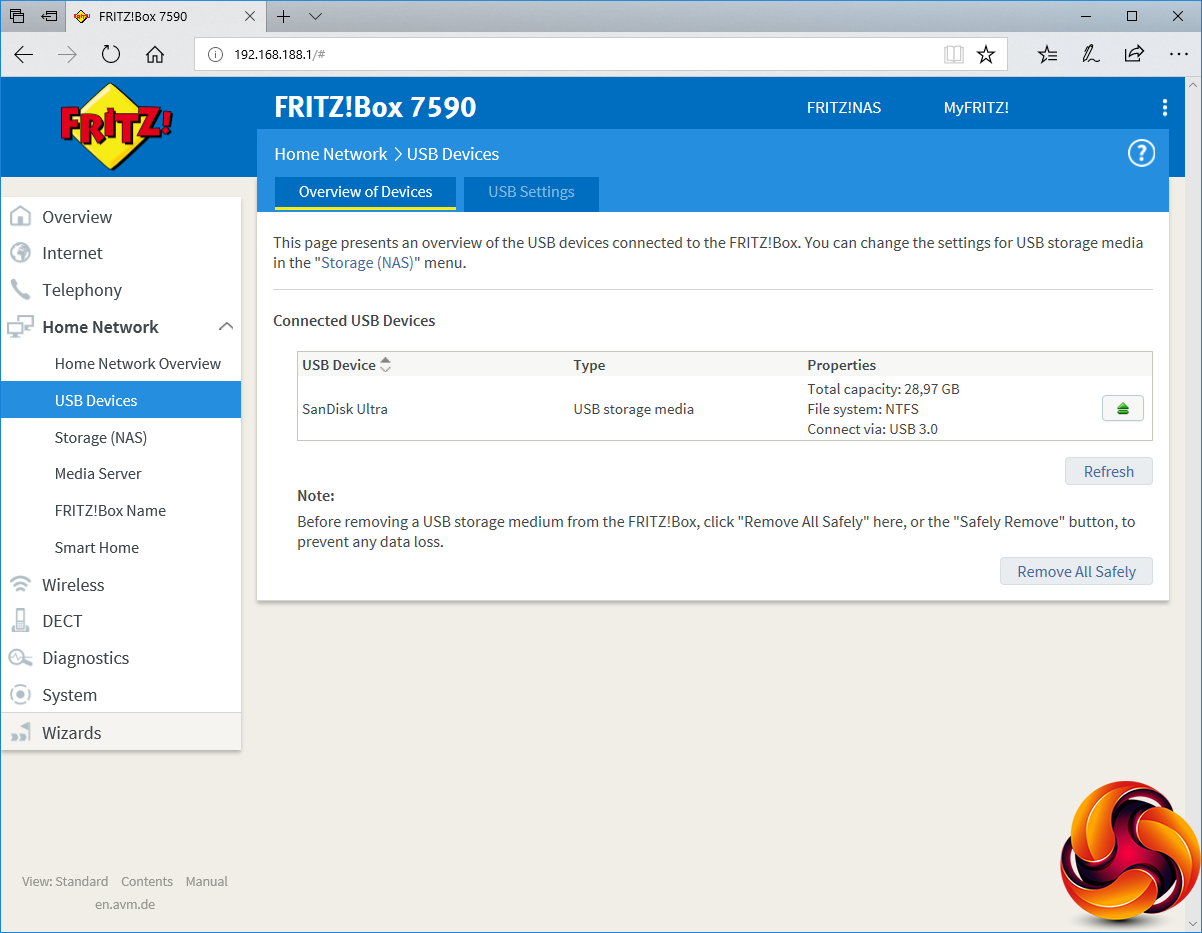This screenshot has width=1202, height=933.
Task: Click the Home Network breadcrumb link
Action: click(x=331, y=154)
